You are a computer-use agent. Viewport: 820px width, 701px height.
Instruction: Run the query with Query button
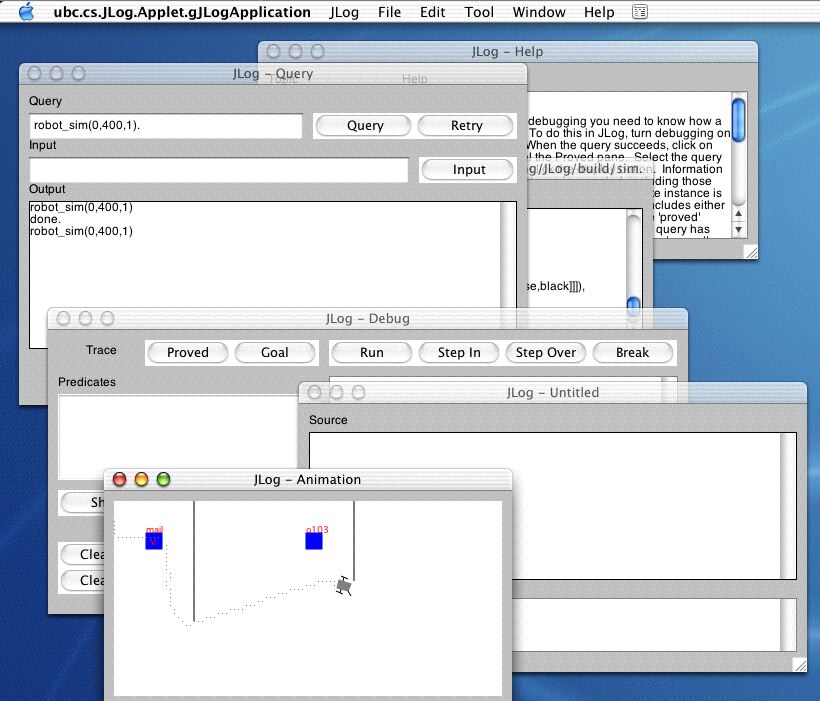coord(365,126)
